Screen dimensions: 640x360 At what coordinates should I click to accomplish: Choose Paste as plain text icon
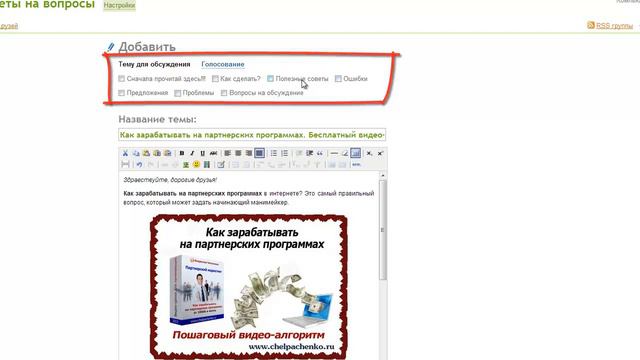(x=157, y=153)
